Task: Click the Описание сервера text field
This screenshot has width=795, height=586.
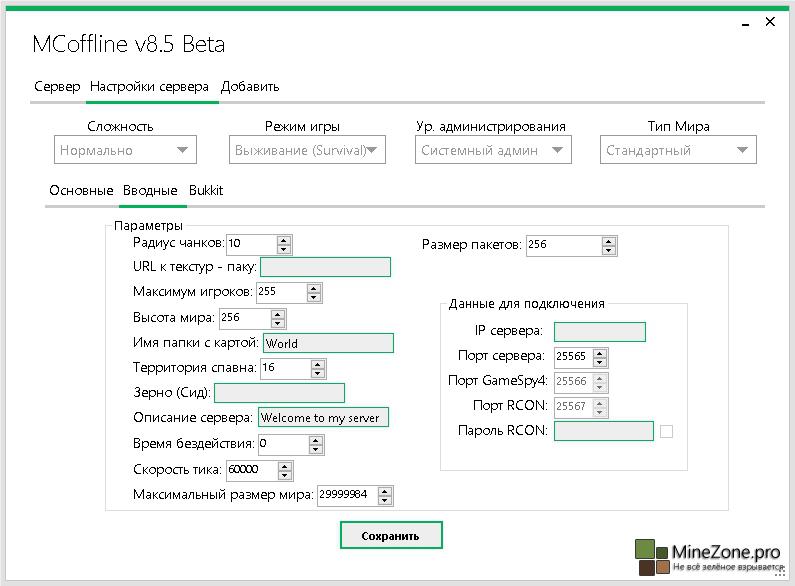Action: pyautogui.click(x=323, y=418)
